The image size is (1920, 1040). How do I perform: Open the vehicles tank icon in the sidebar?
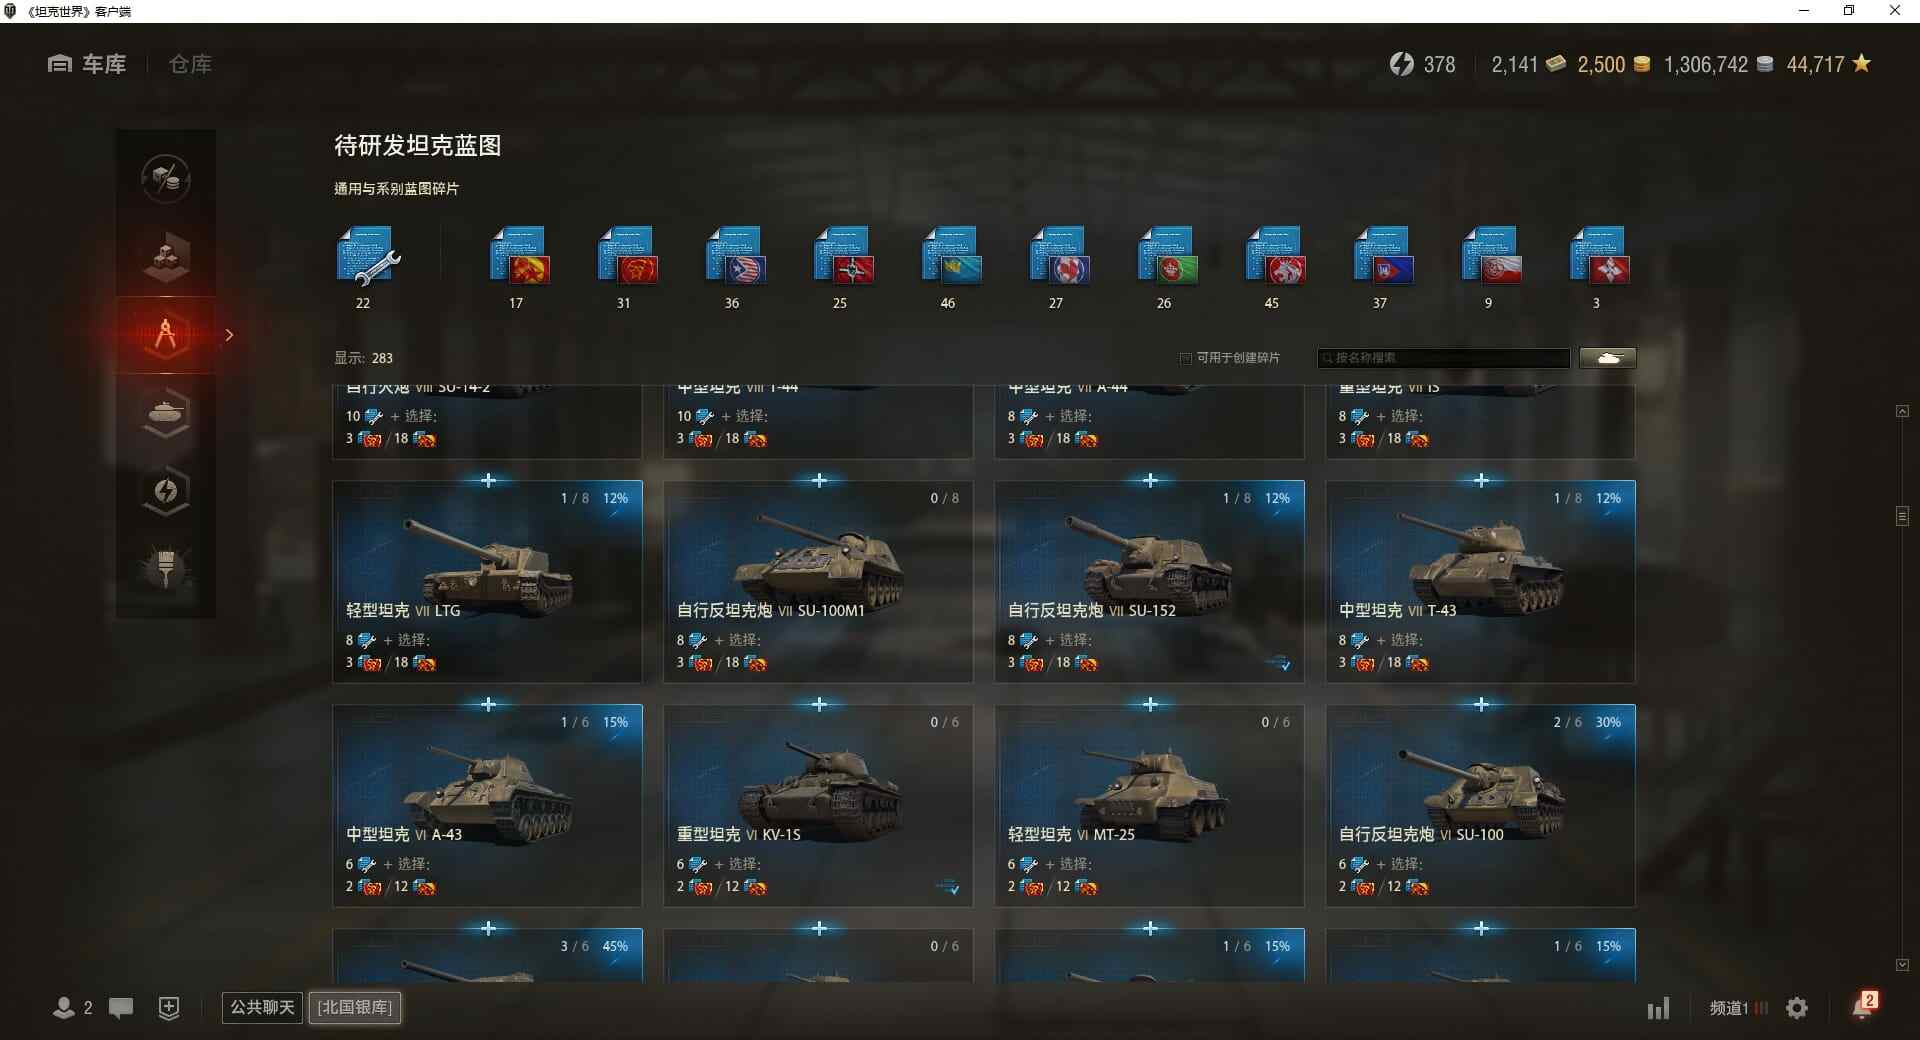(x=166, y=412)
